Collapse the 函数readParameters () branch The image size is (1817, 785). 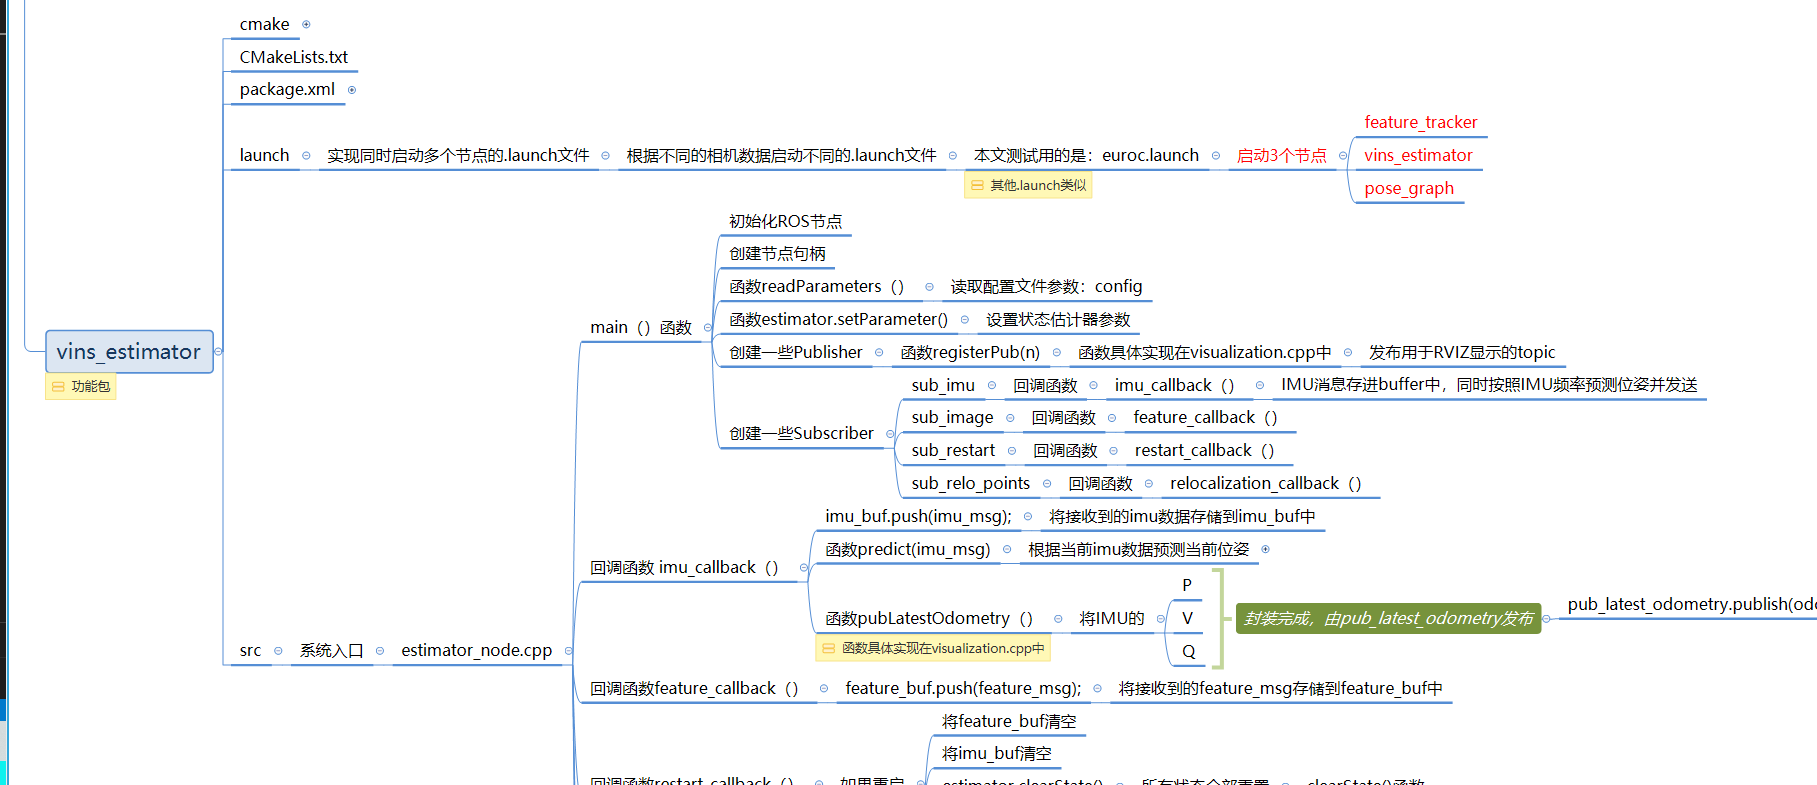point(929,287)
